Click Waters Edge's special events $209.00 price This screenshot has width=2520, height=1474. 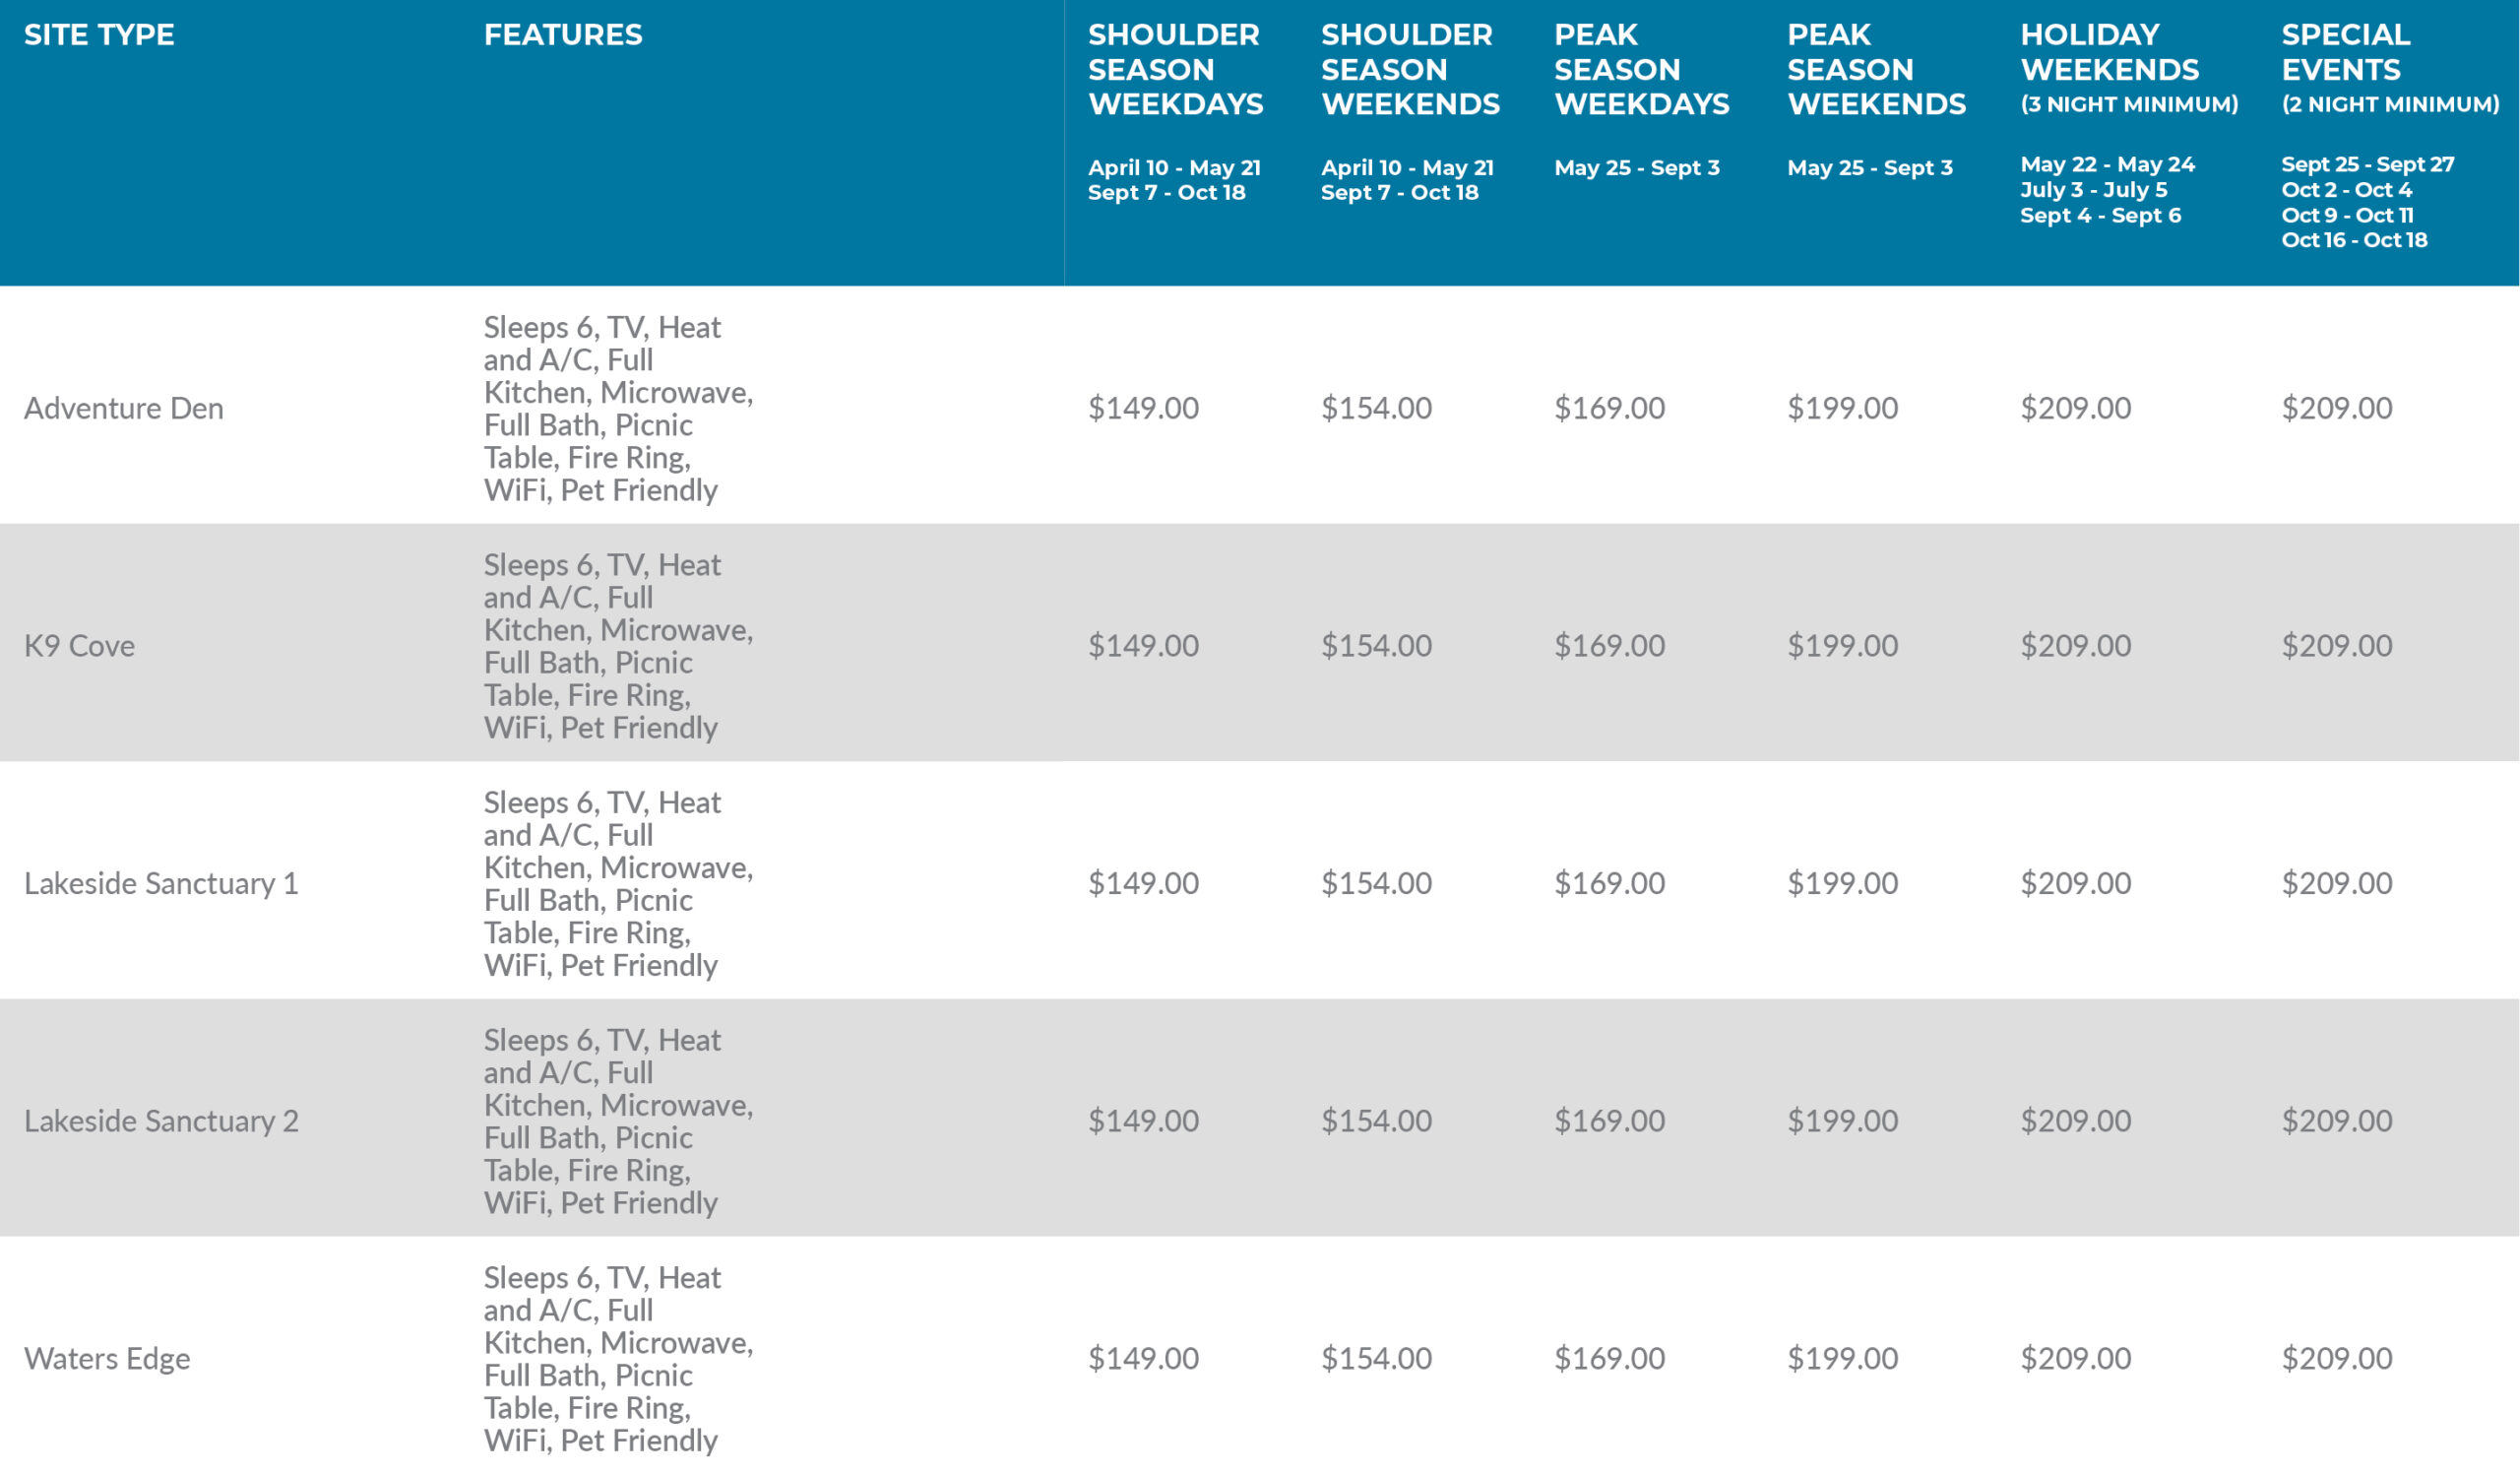(2336, 1358)
